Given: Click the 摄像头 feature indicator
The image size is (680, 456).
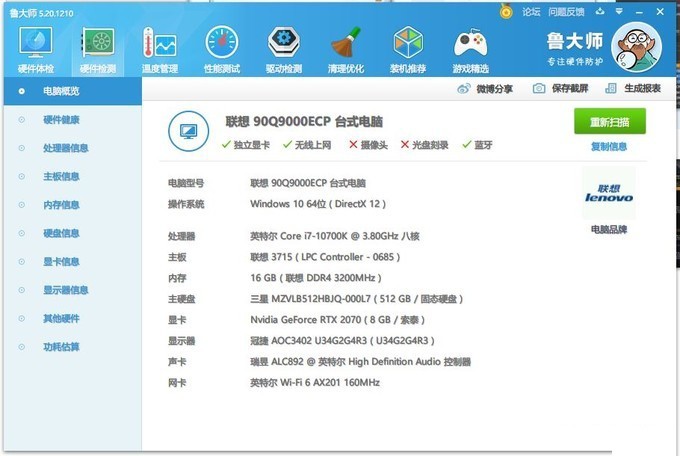Looking at the screenshot, I should [368, 145].
